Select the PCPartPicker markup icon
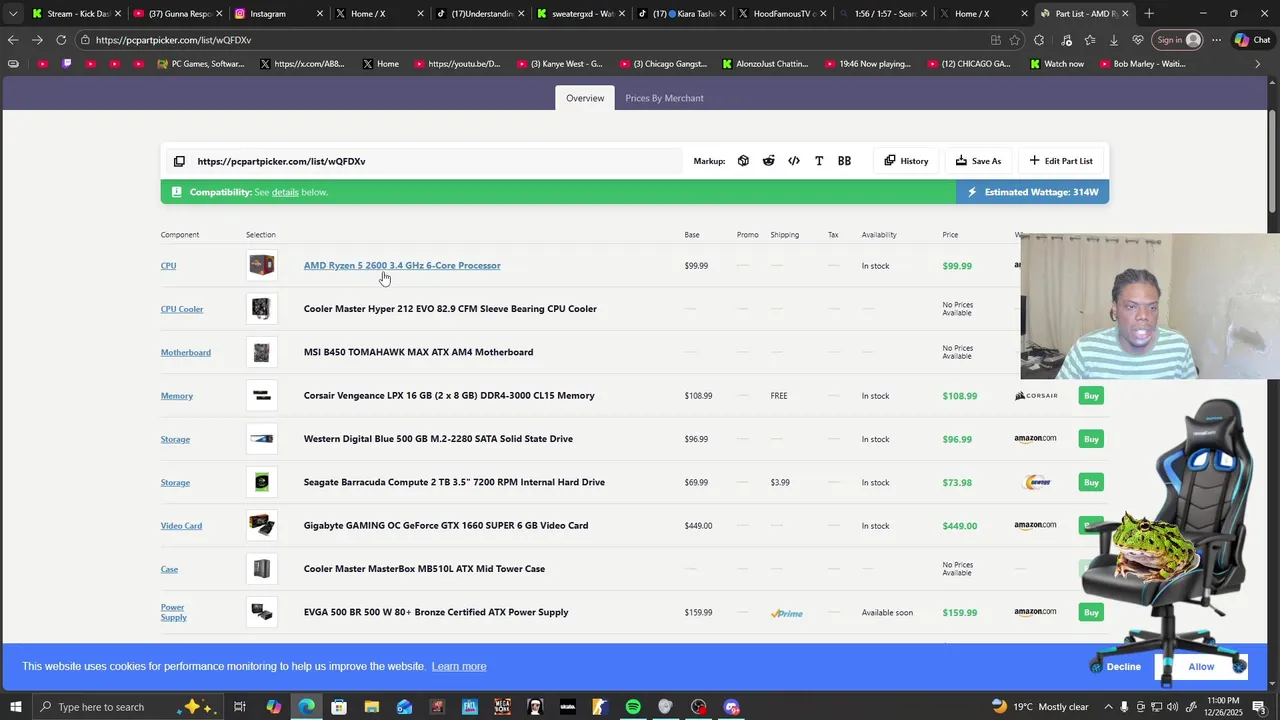The height and width of the screenshot is (720, 1280). (x=743, y=161)
